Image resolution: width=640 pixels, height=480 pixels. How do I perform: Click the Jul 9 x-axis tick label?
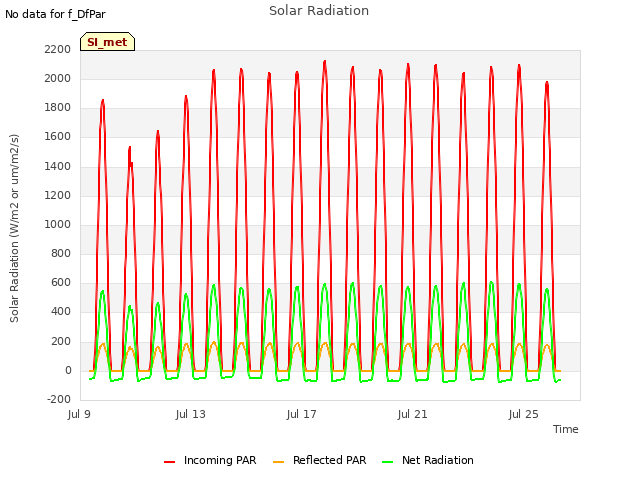pyautogui.click(x=79, y=414)
